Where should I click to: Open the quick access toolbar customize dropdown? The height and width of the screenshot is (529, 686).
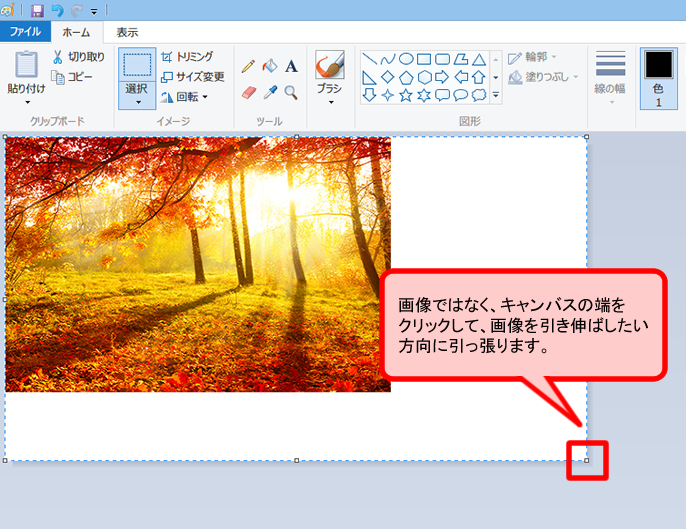(x=94, y=11)
